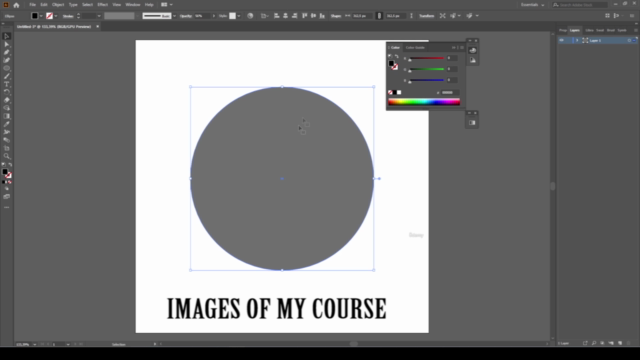Click the shape width field in the control bar
The height and width of the screenshot is (360, 640).
coord(361,16)
